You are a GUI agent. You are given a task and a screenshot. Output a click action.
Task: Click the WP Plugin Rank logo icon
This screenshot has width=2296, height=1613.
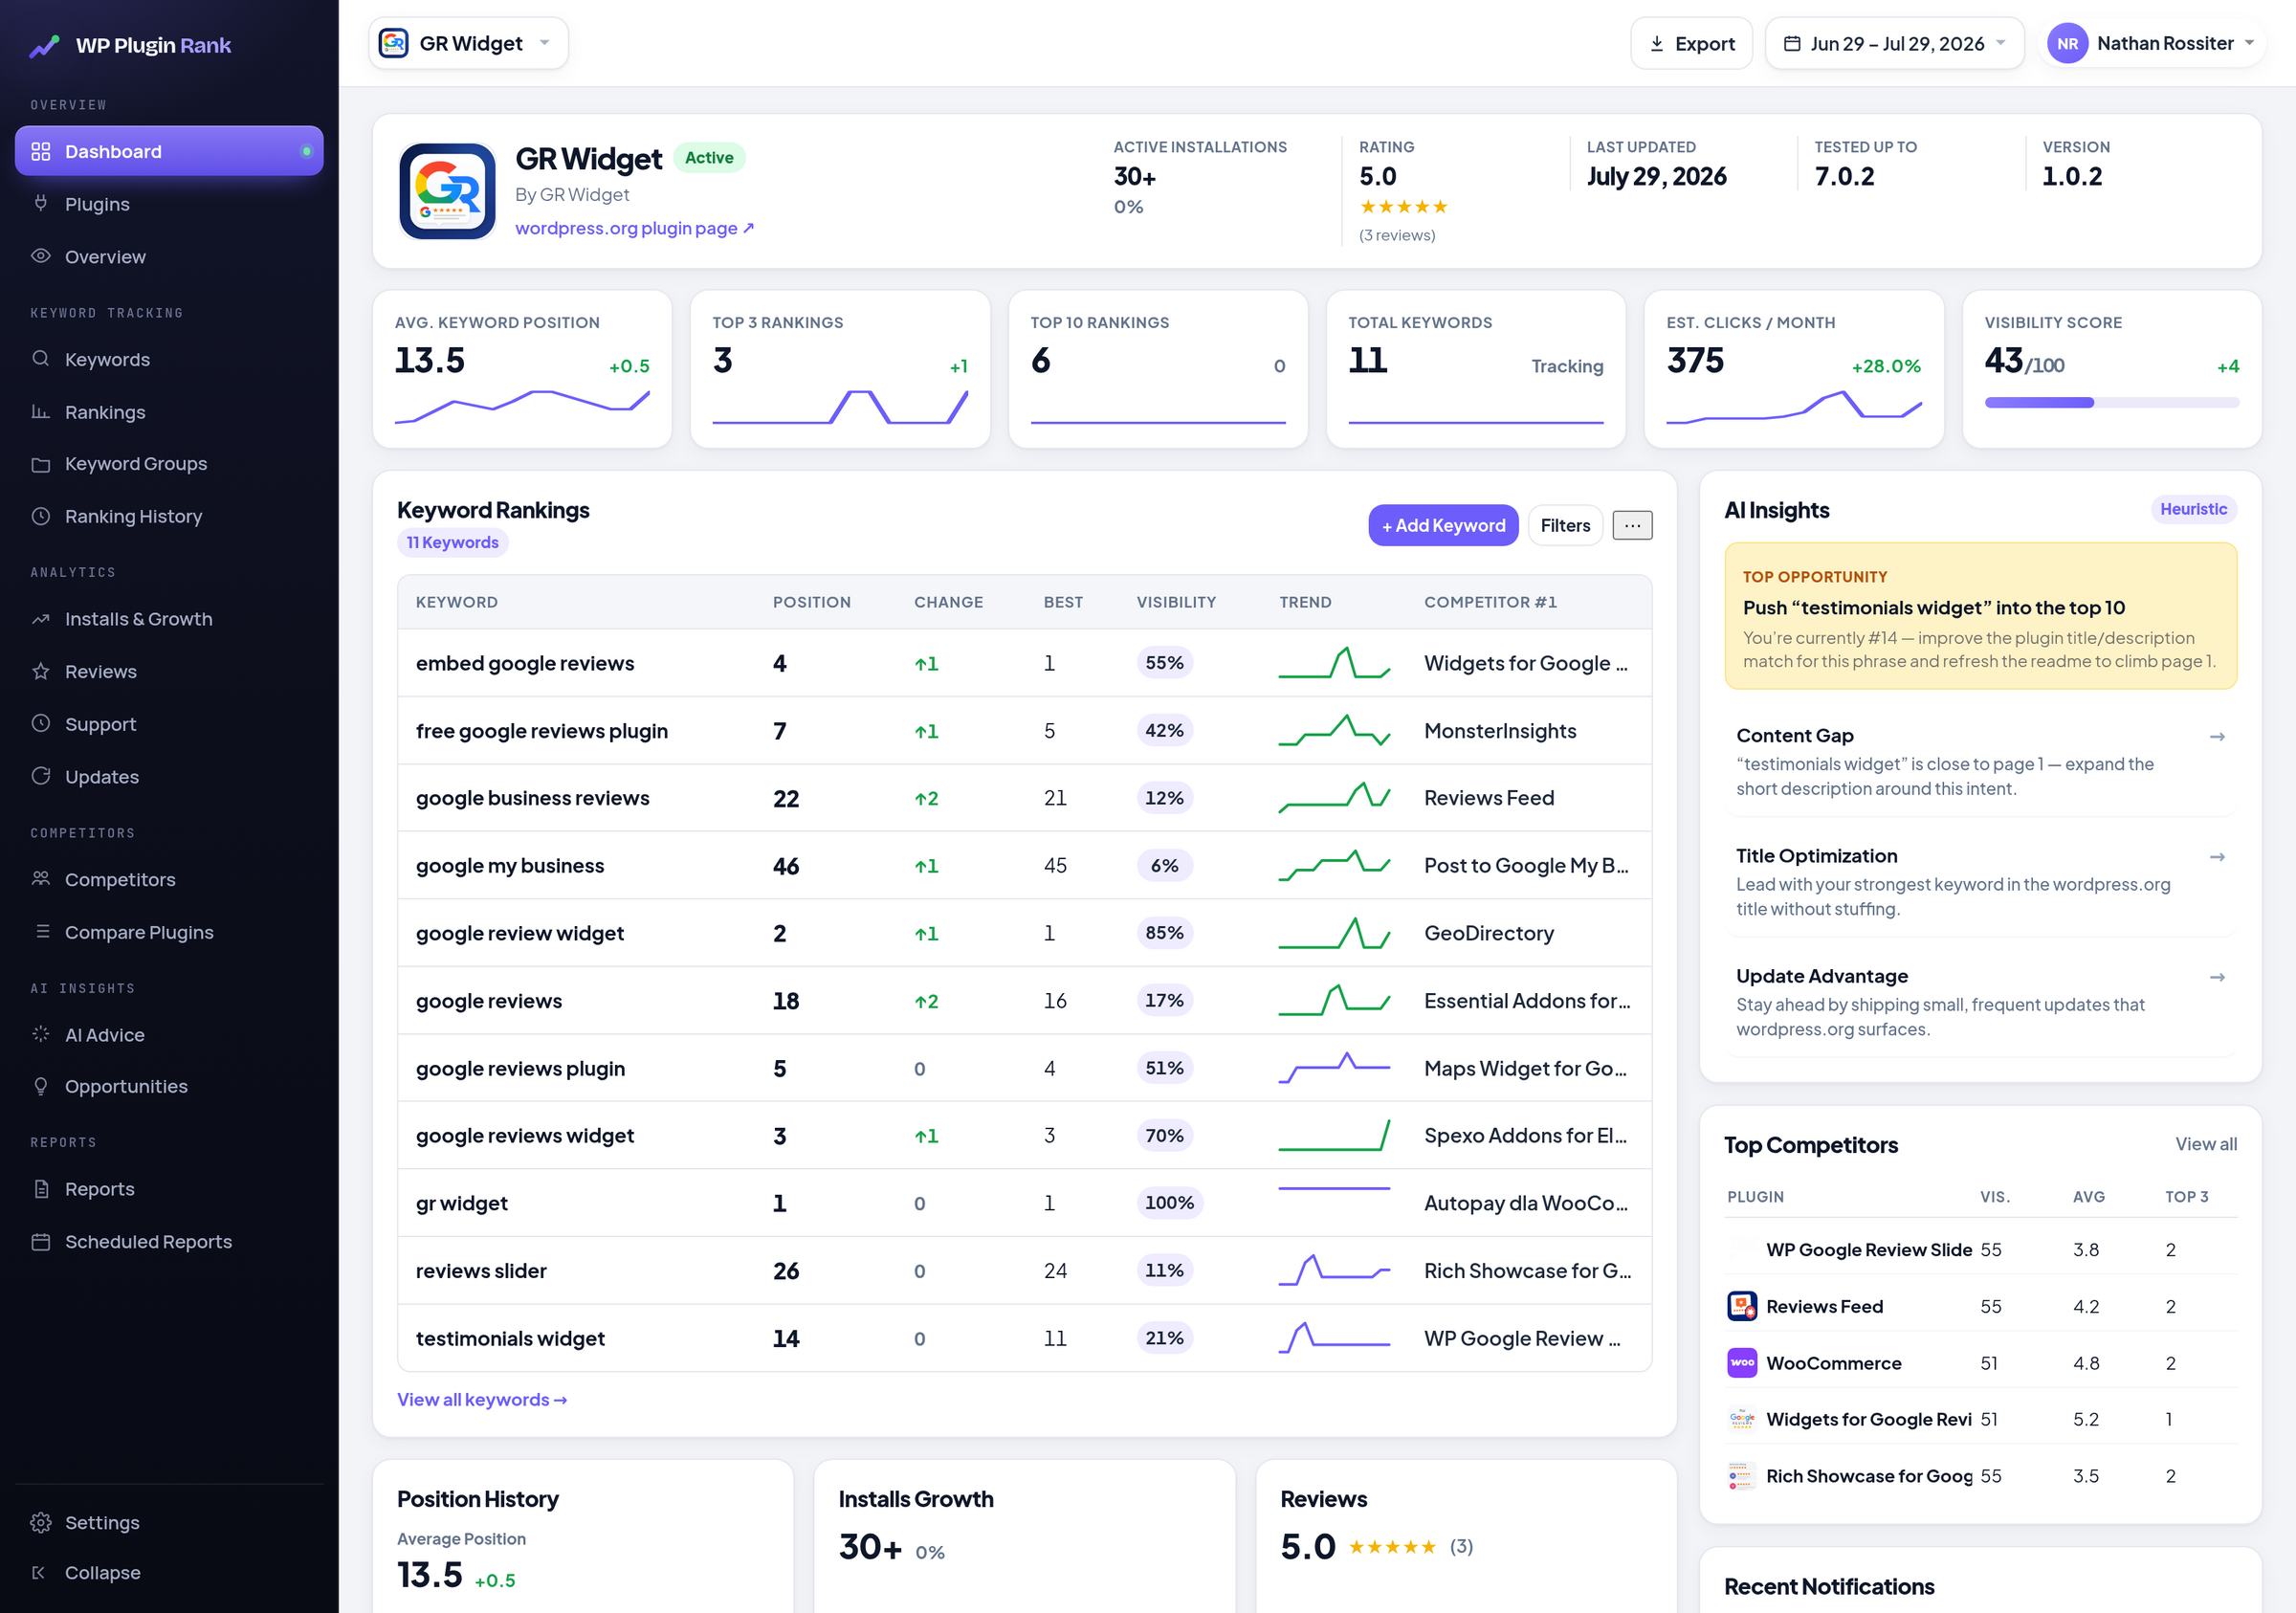point(44,46)
